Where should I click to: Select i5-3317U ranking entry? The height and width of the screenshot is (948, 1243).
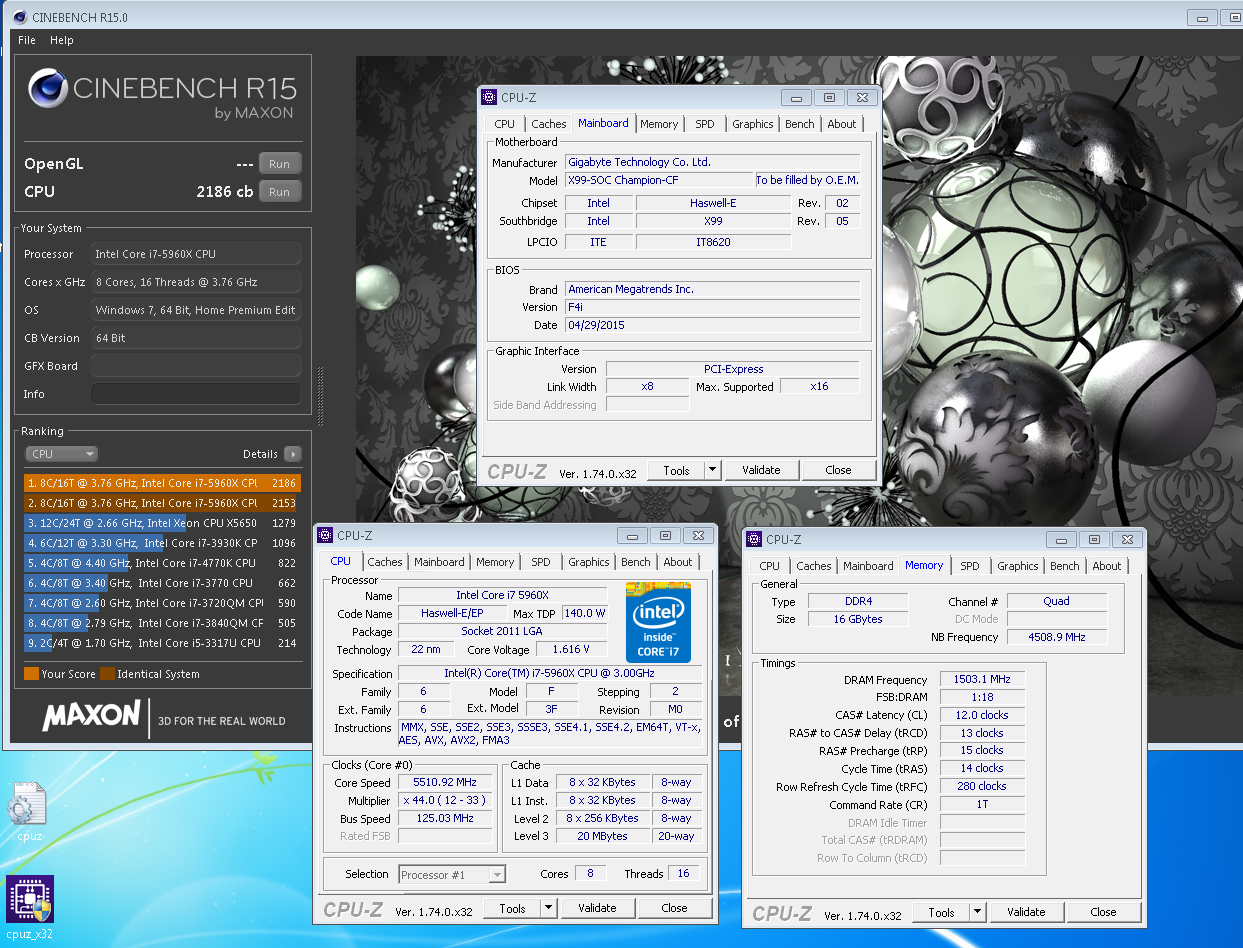point(162,643)
